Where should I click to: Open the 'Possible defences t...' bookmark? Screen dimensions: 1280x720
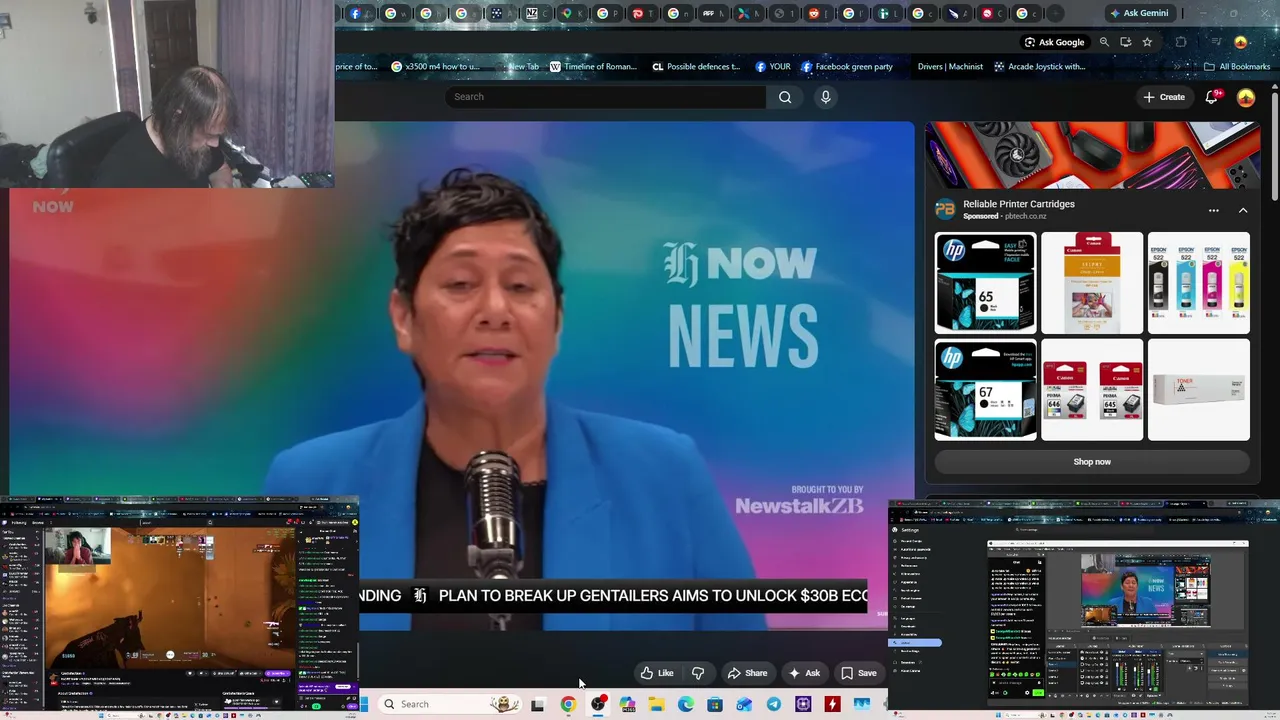tap(696, 67)
